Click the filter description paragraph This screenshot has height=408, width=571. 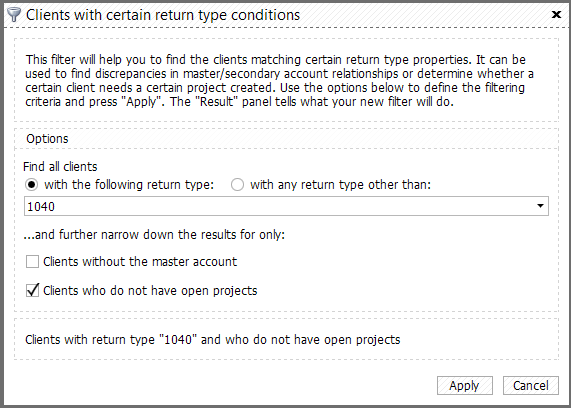[279, 81]
